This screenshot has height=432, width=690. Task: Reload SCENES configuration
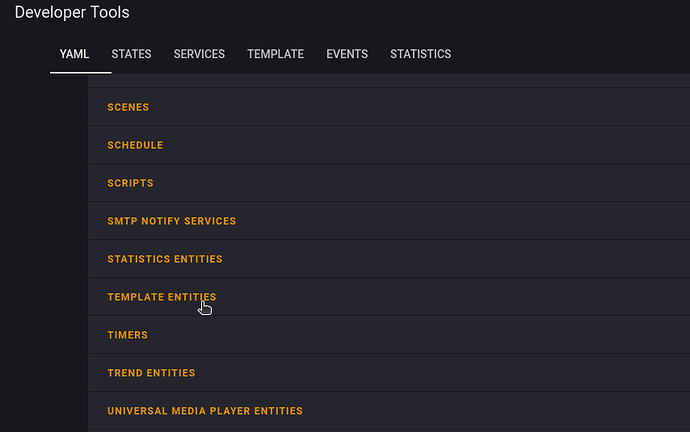pyautogui.click(x=128, y=107)
